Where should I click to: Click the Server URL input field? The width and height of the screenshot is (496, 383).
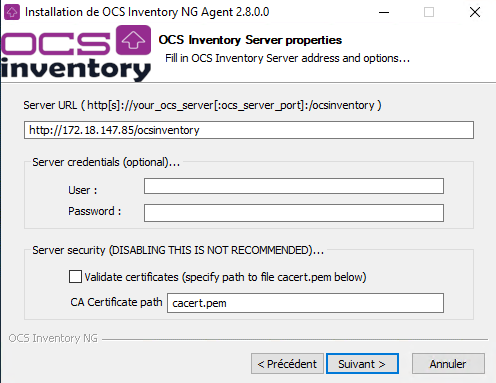tap(249, 130)
